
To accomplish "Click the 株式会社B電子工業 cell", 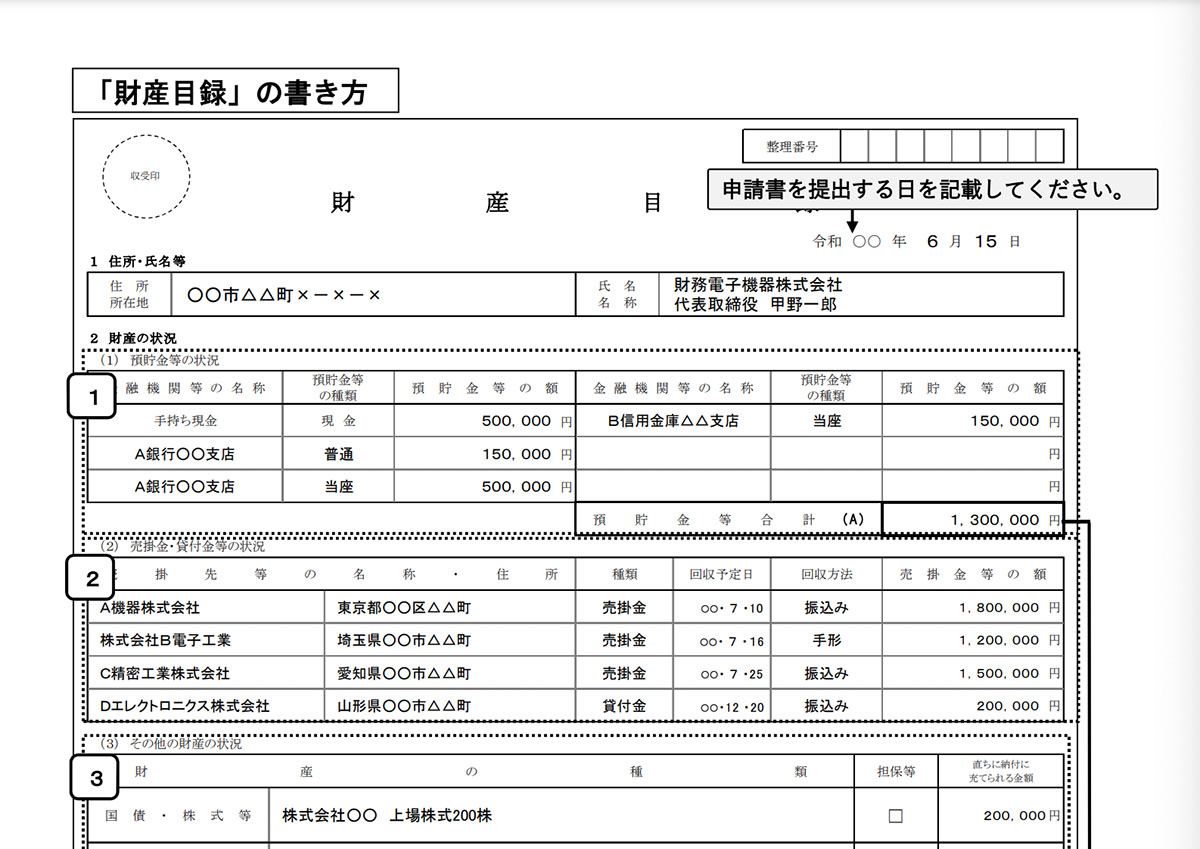I will tap(205, 640).
